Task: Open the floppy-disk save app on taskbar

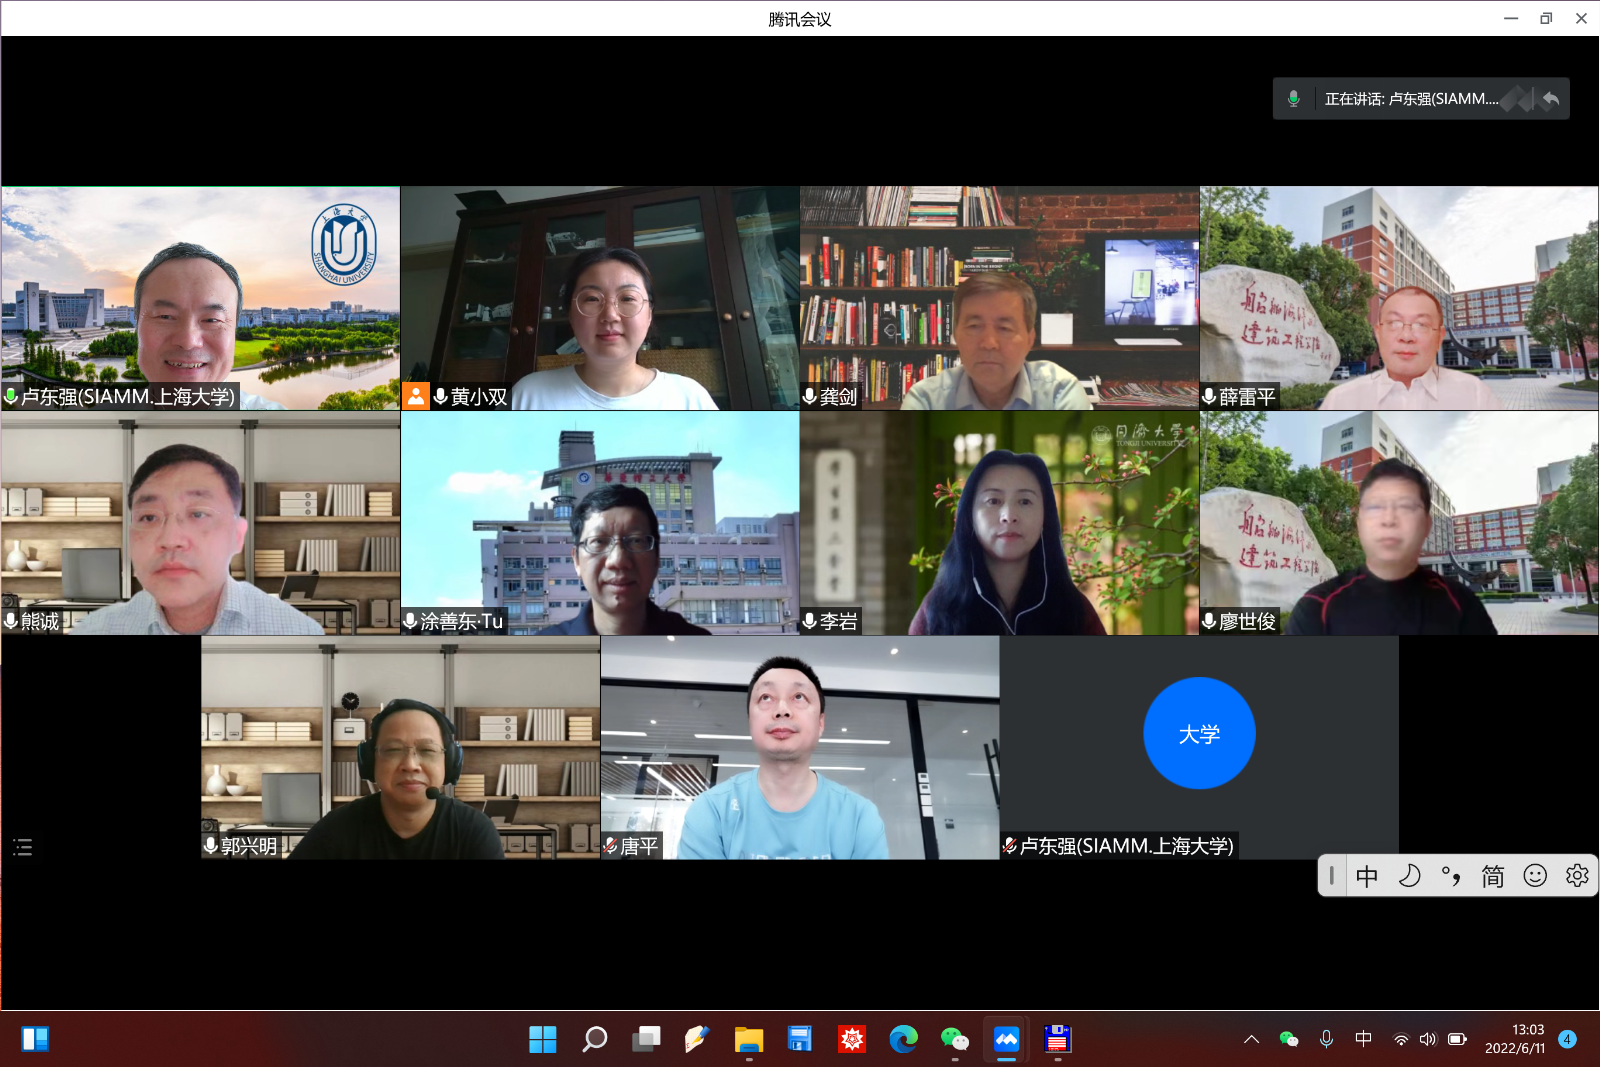Action: [x=800, y=1039]
